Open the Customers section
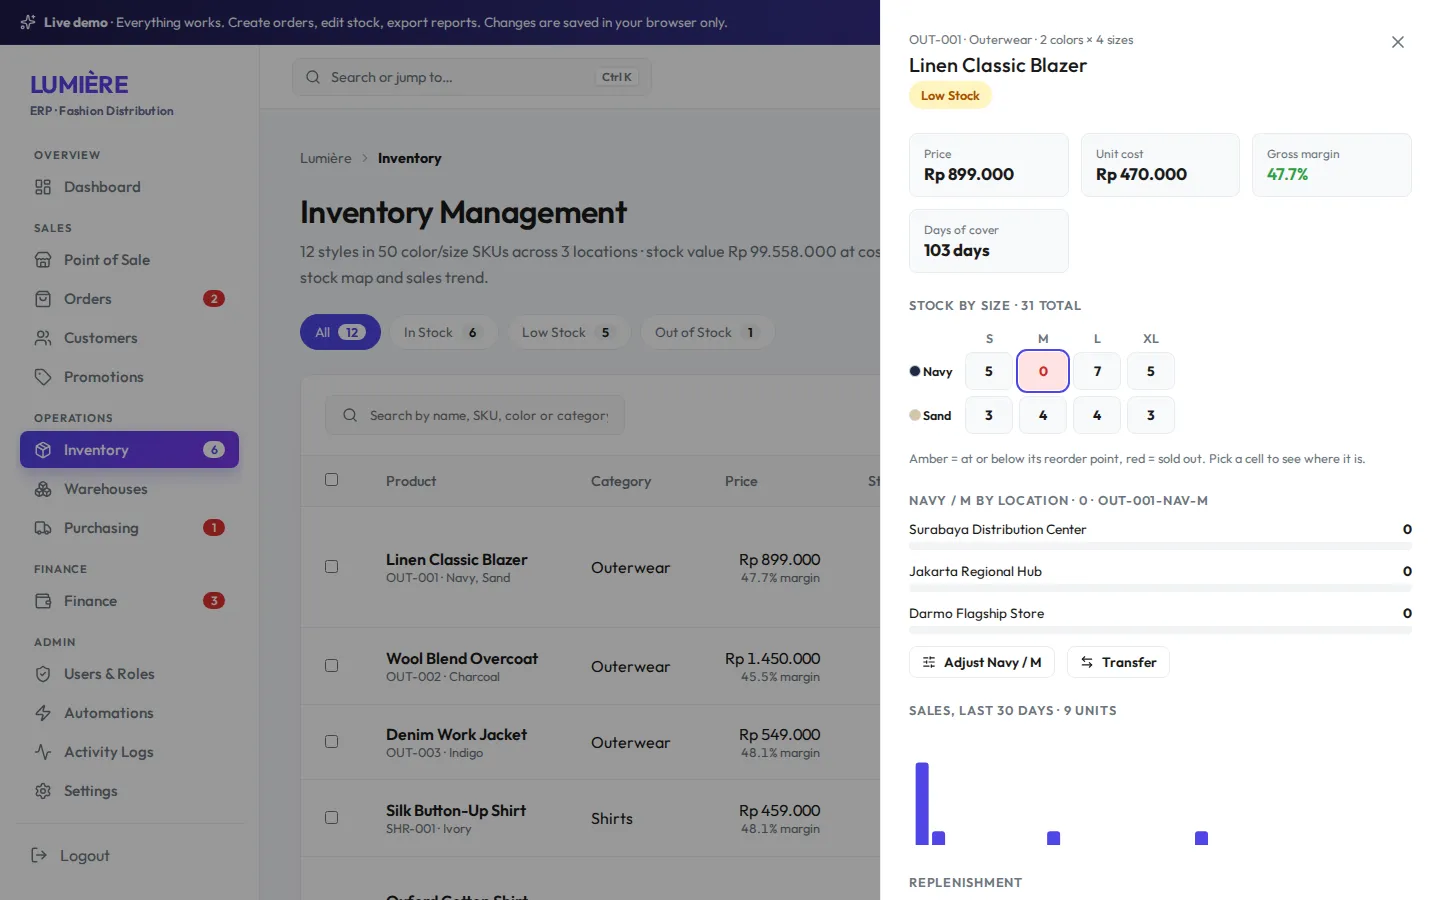The height and width of the screenshot is (900, 1440). (129, 338)
